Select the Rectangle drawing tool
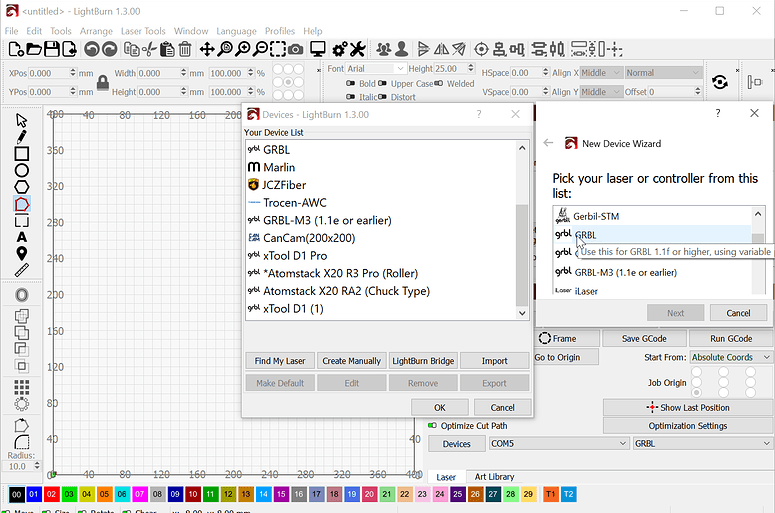775x513 pixels. click(21, 153)
